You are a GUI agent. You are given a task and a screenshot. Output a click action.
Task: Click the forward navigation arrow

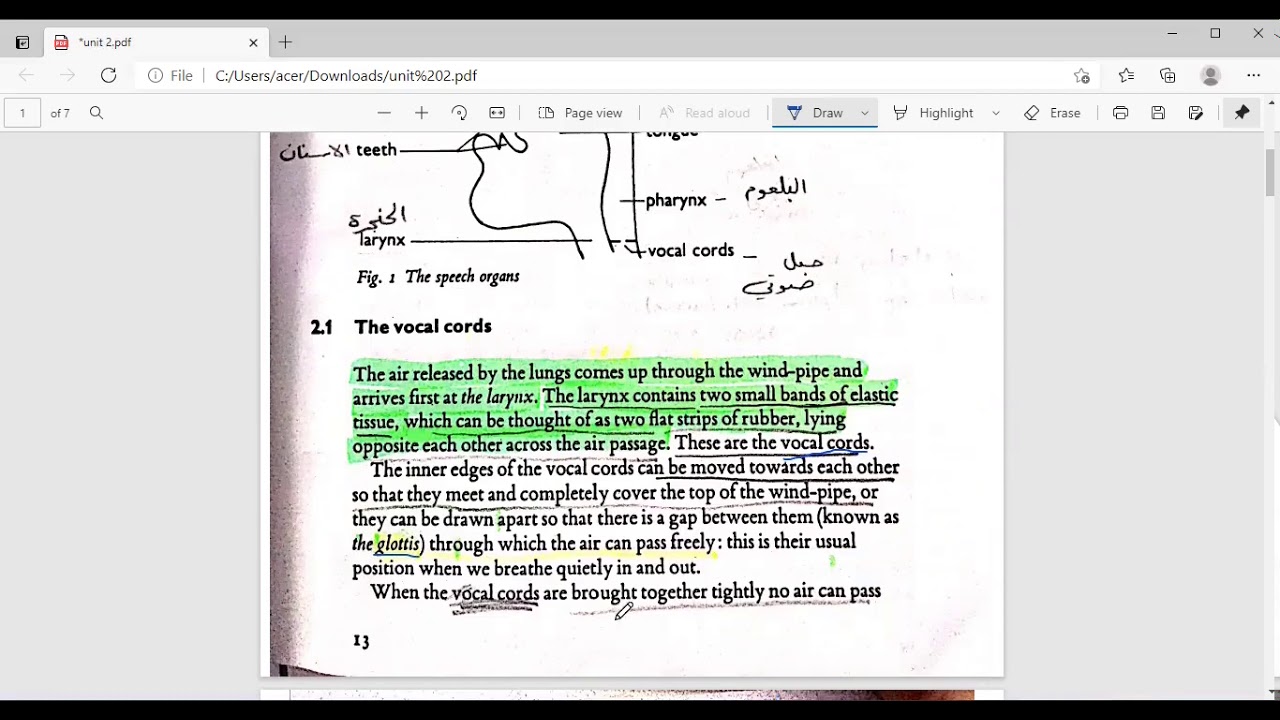click(x=67, y=75)
